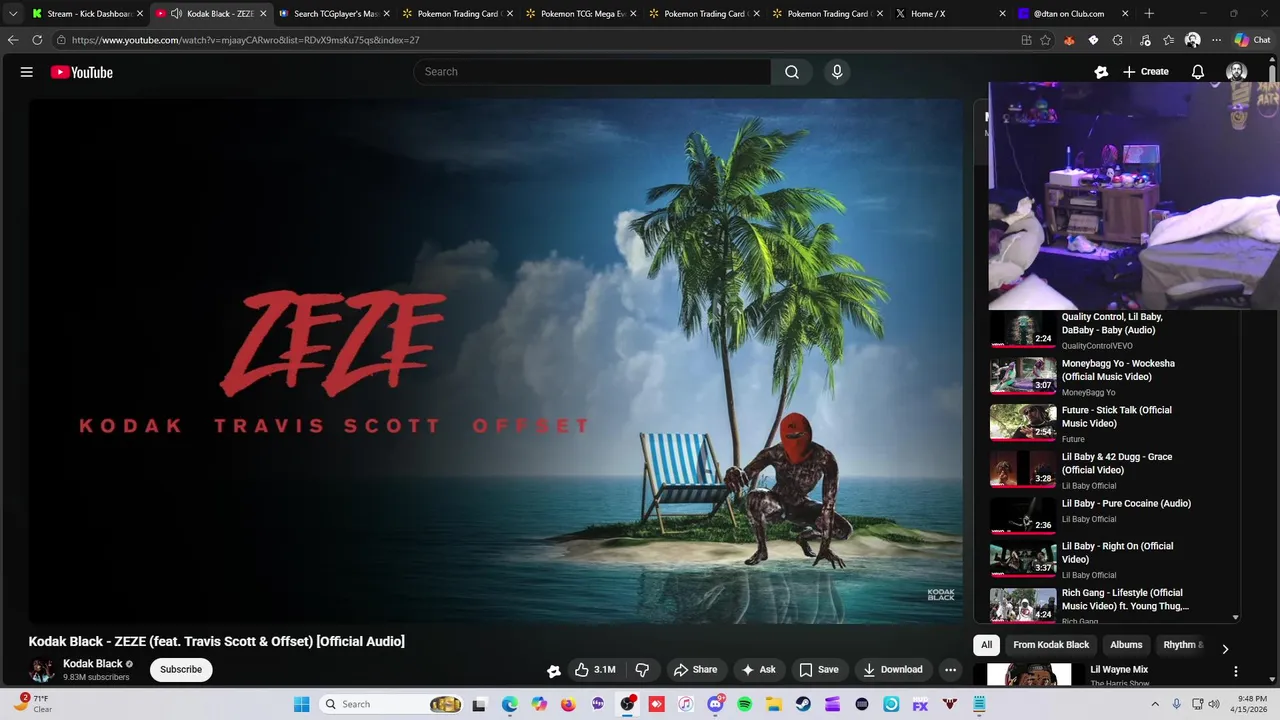Image resolution: width=1280 pixels, height=720 pixels.
Task: Select the Albums filter chip
Action: point(1126,645)
